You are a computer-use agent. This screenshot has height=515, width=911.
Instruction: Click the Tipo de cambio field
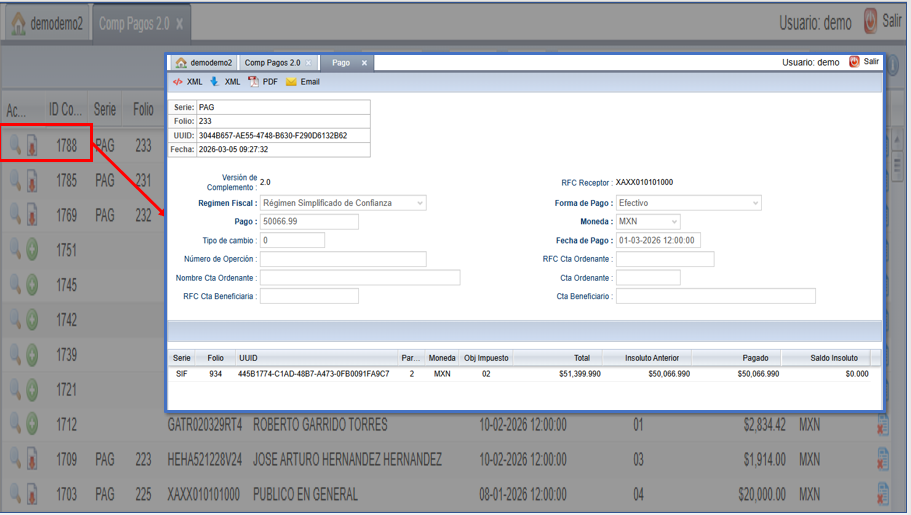[x=292, y=240]
